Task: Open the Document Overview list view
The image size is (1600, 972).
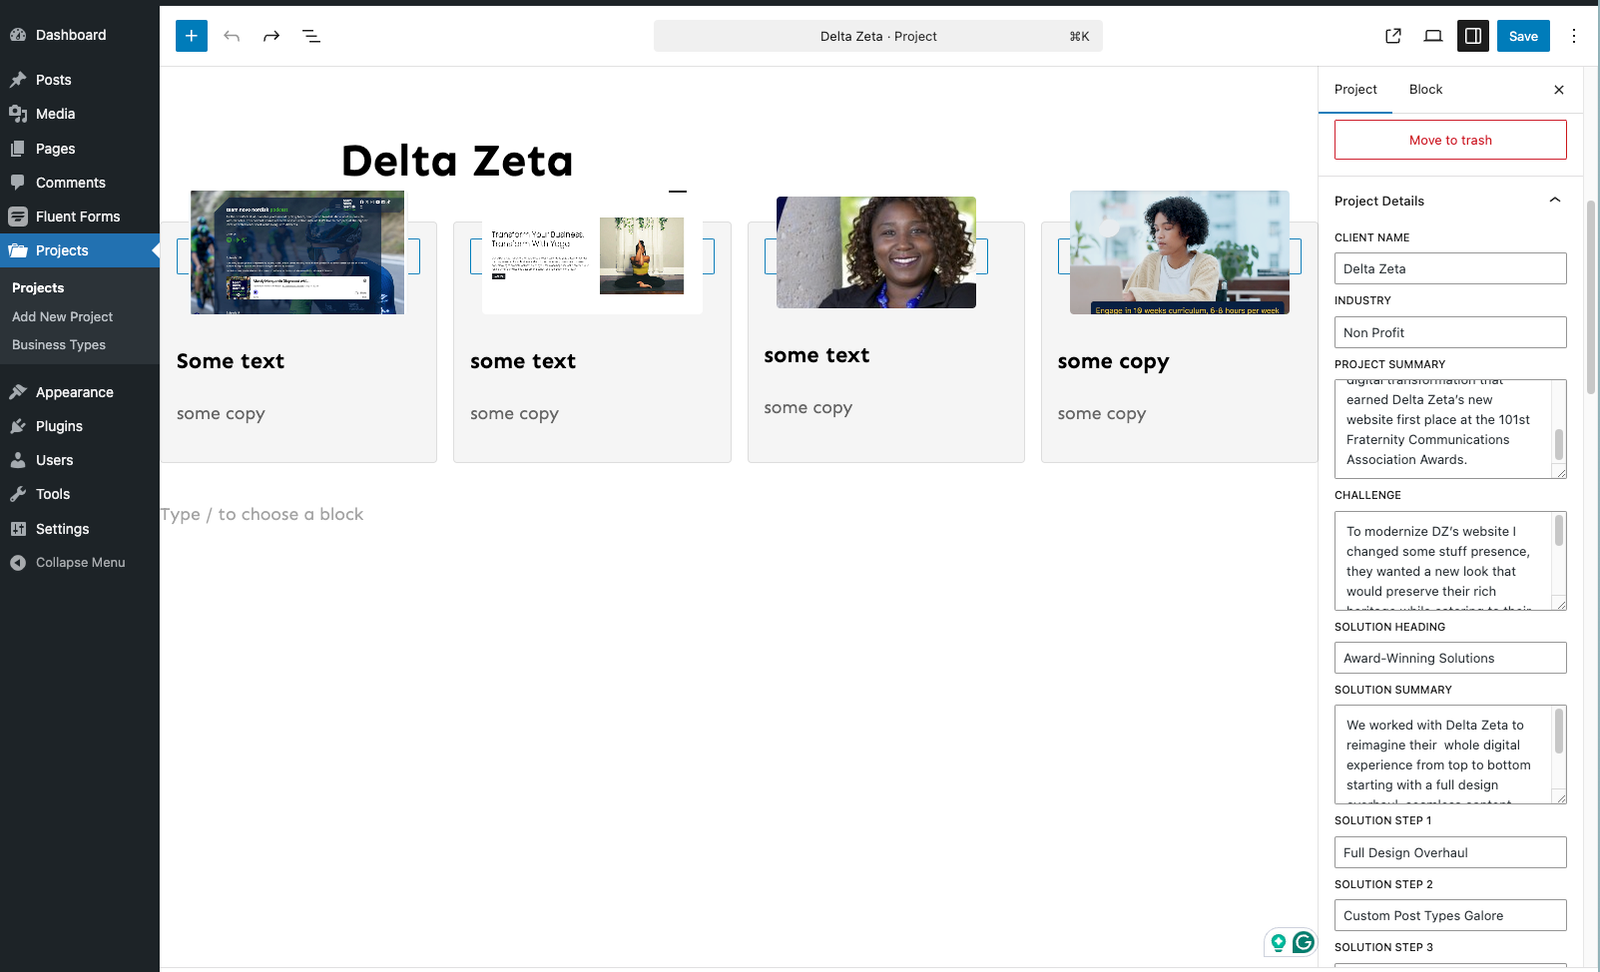Action: tap(311, 36)
